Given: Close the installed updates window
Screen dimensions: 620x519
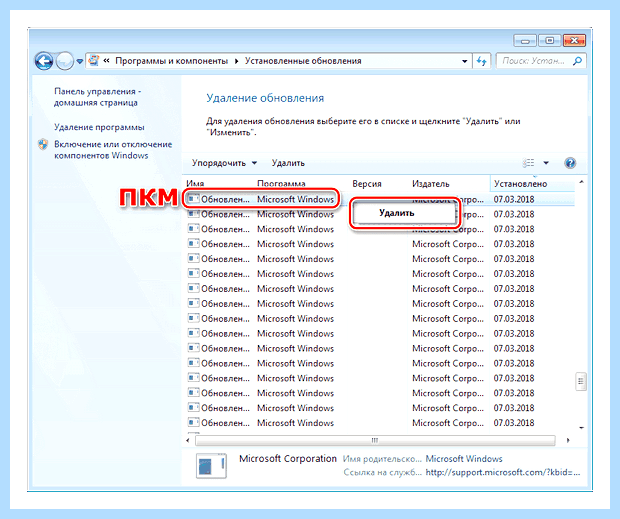Looking at the screenshot, I should point(574,41).
